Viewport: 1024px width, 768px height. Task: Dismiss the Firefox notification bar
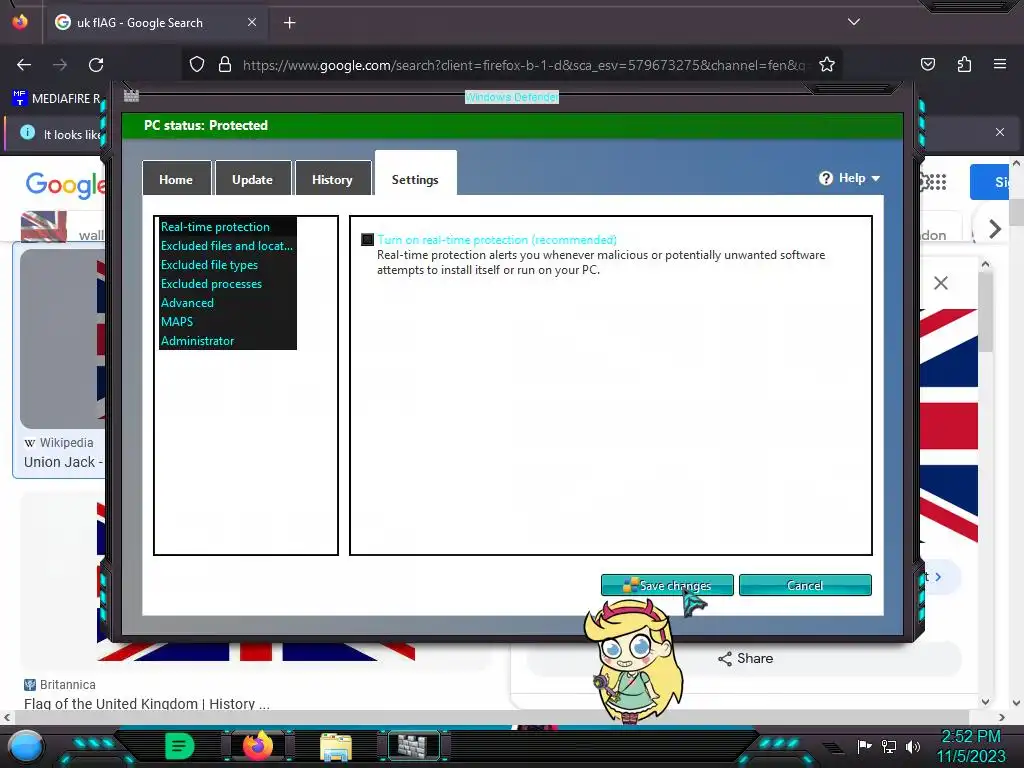[1000, 132]
